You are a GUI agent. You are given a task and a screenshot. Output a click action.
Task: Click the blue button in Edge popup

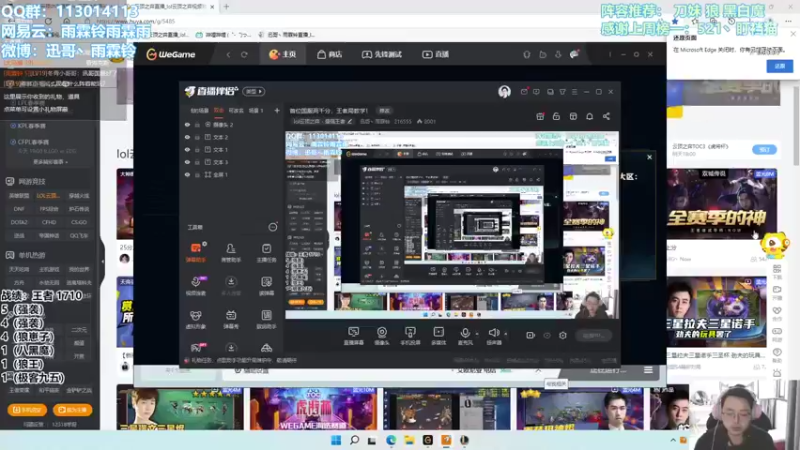780,66
